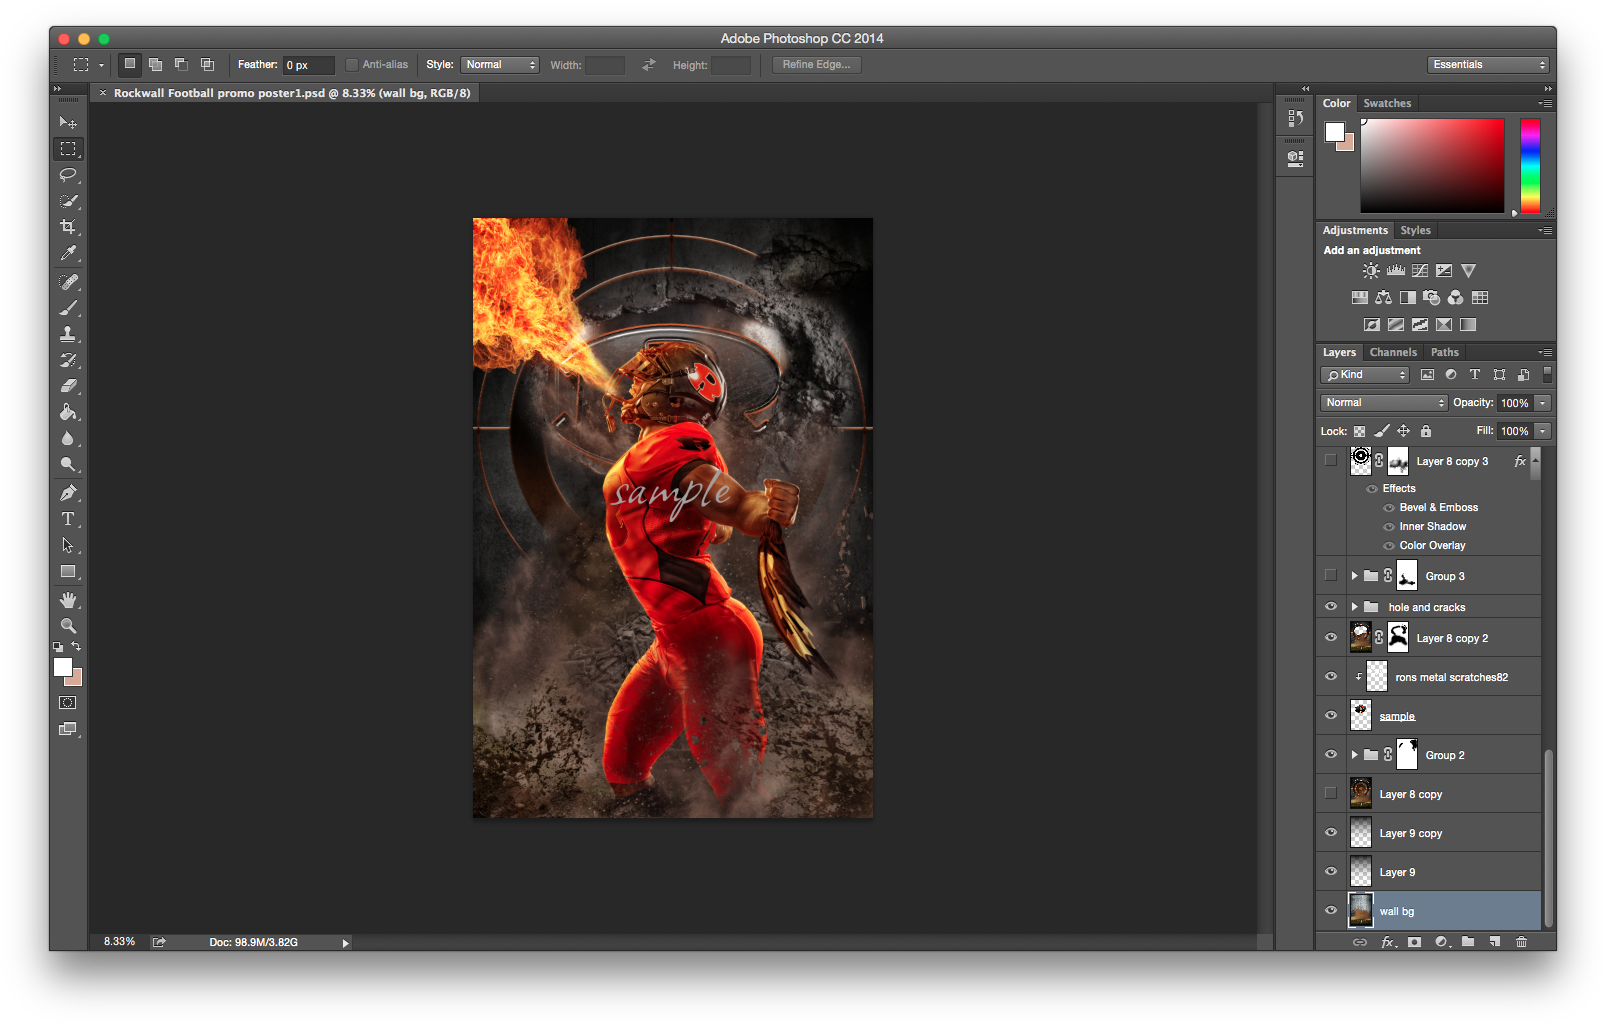Delete layer using trash icon
1605x1024 pixels.
click(x=1521, y=941)
